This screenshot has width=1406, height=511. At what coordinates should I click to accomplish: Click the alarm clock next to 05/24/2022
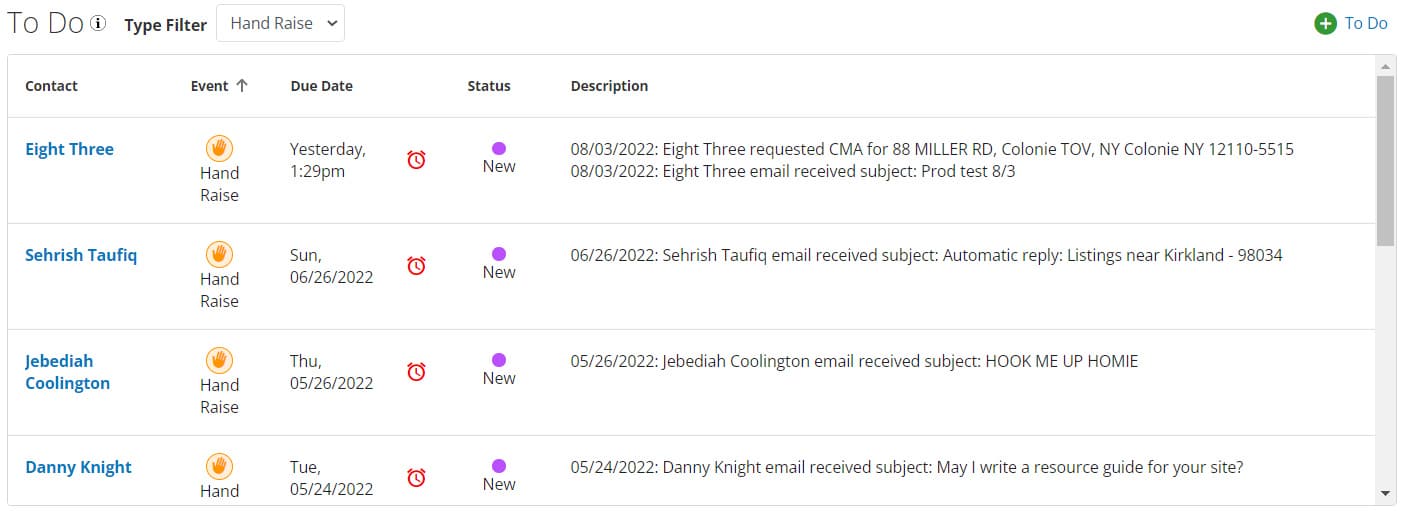point(417,478)
